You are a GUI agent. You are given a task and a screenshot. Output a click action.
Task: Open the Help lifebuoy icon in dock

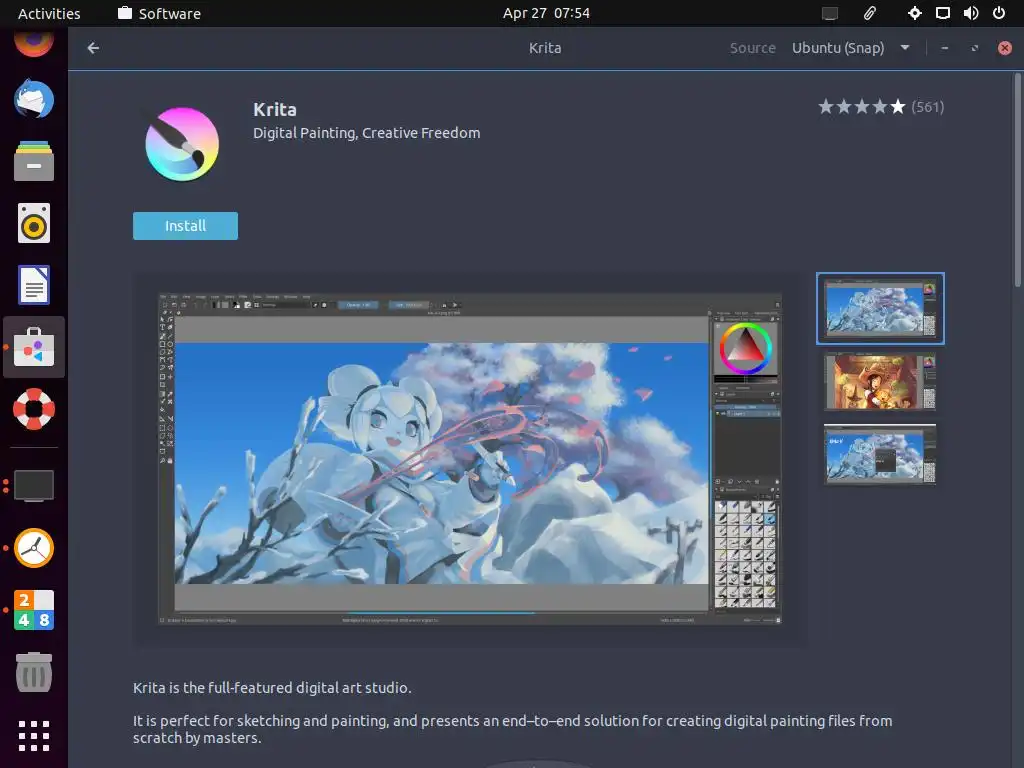tap(34, 409)
